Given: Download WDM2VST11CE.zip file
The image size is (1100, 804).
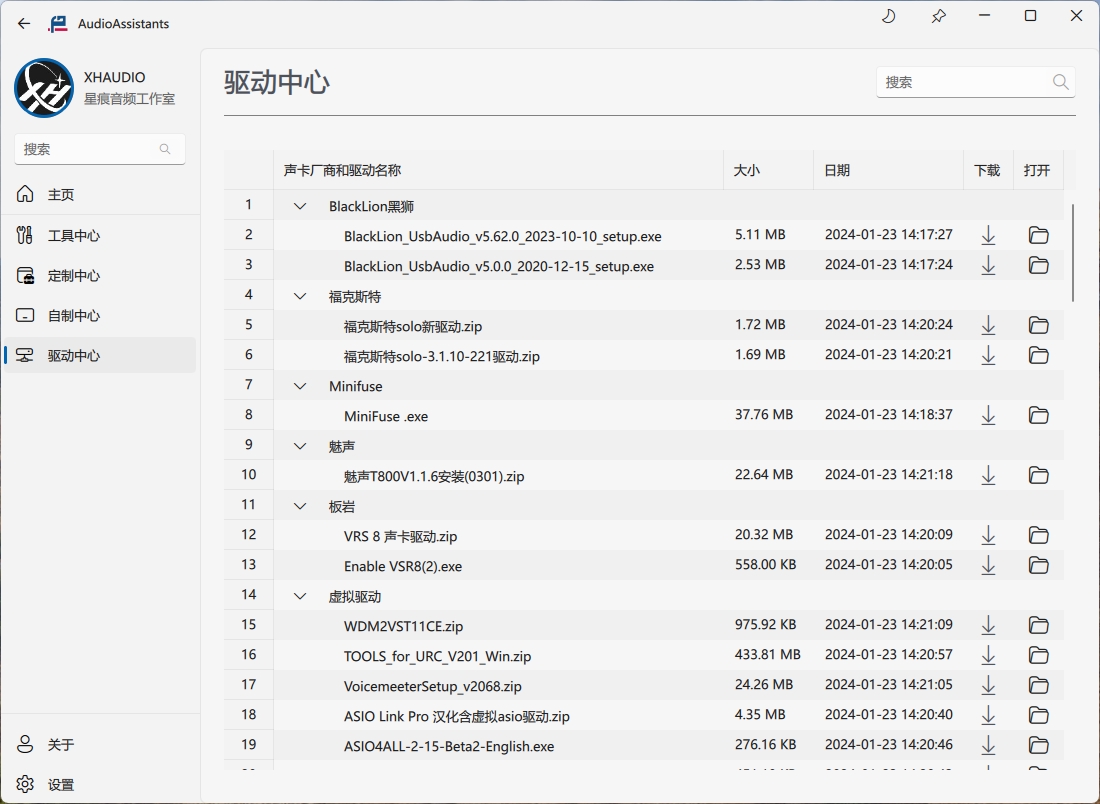Looking at the screenshot, I should click(x=988, y=625).
